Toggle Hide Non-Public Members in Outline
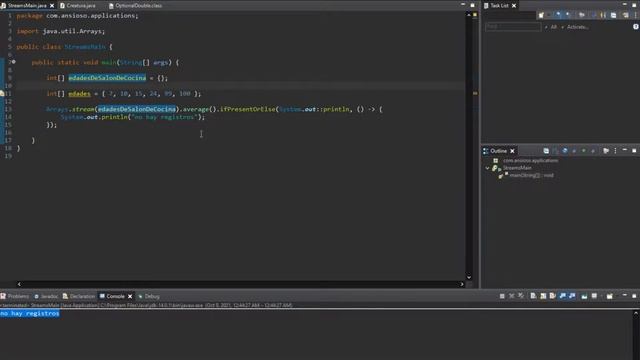This screenshot has width=640, height=360. pos(584,151)
